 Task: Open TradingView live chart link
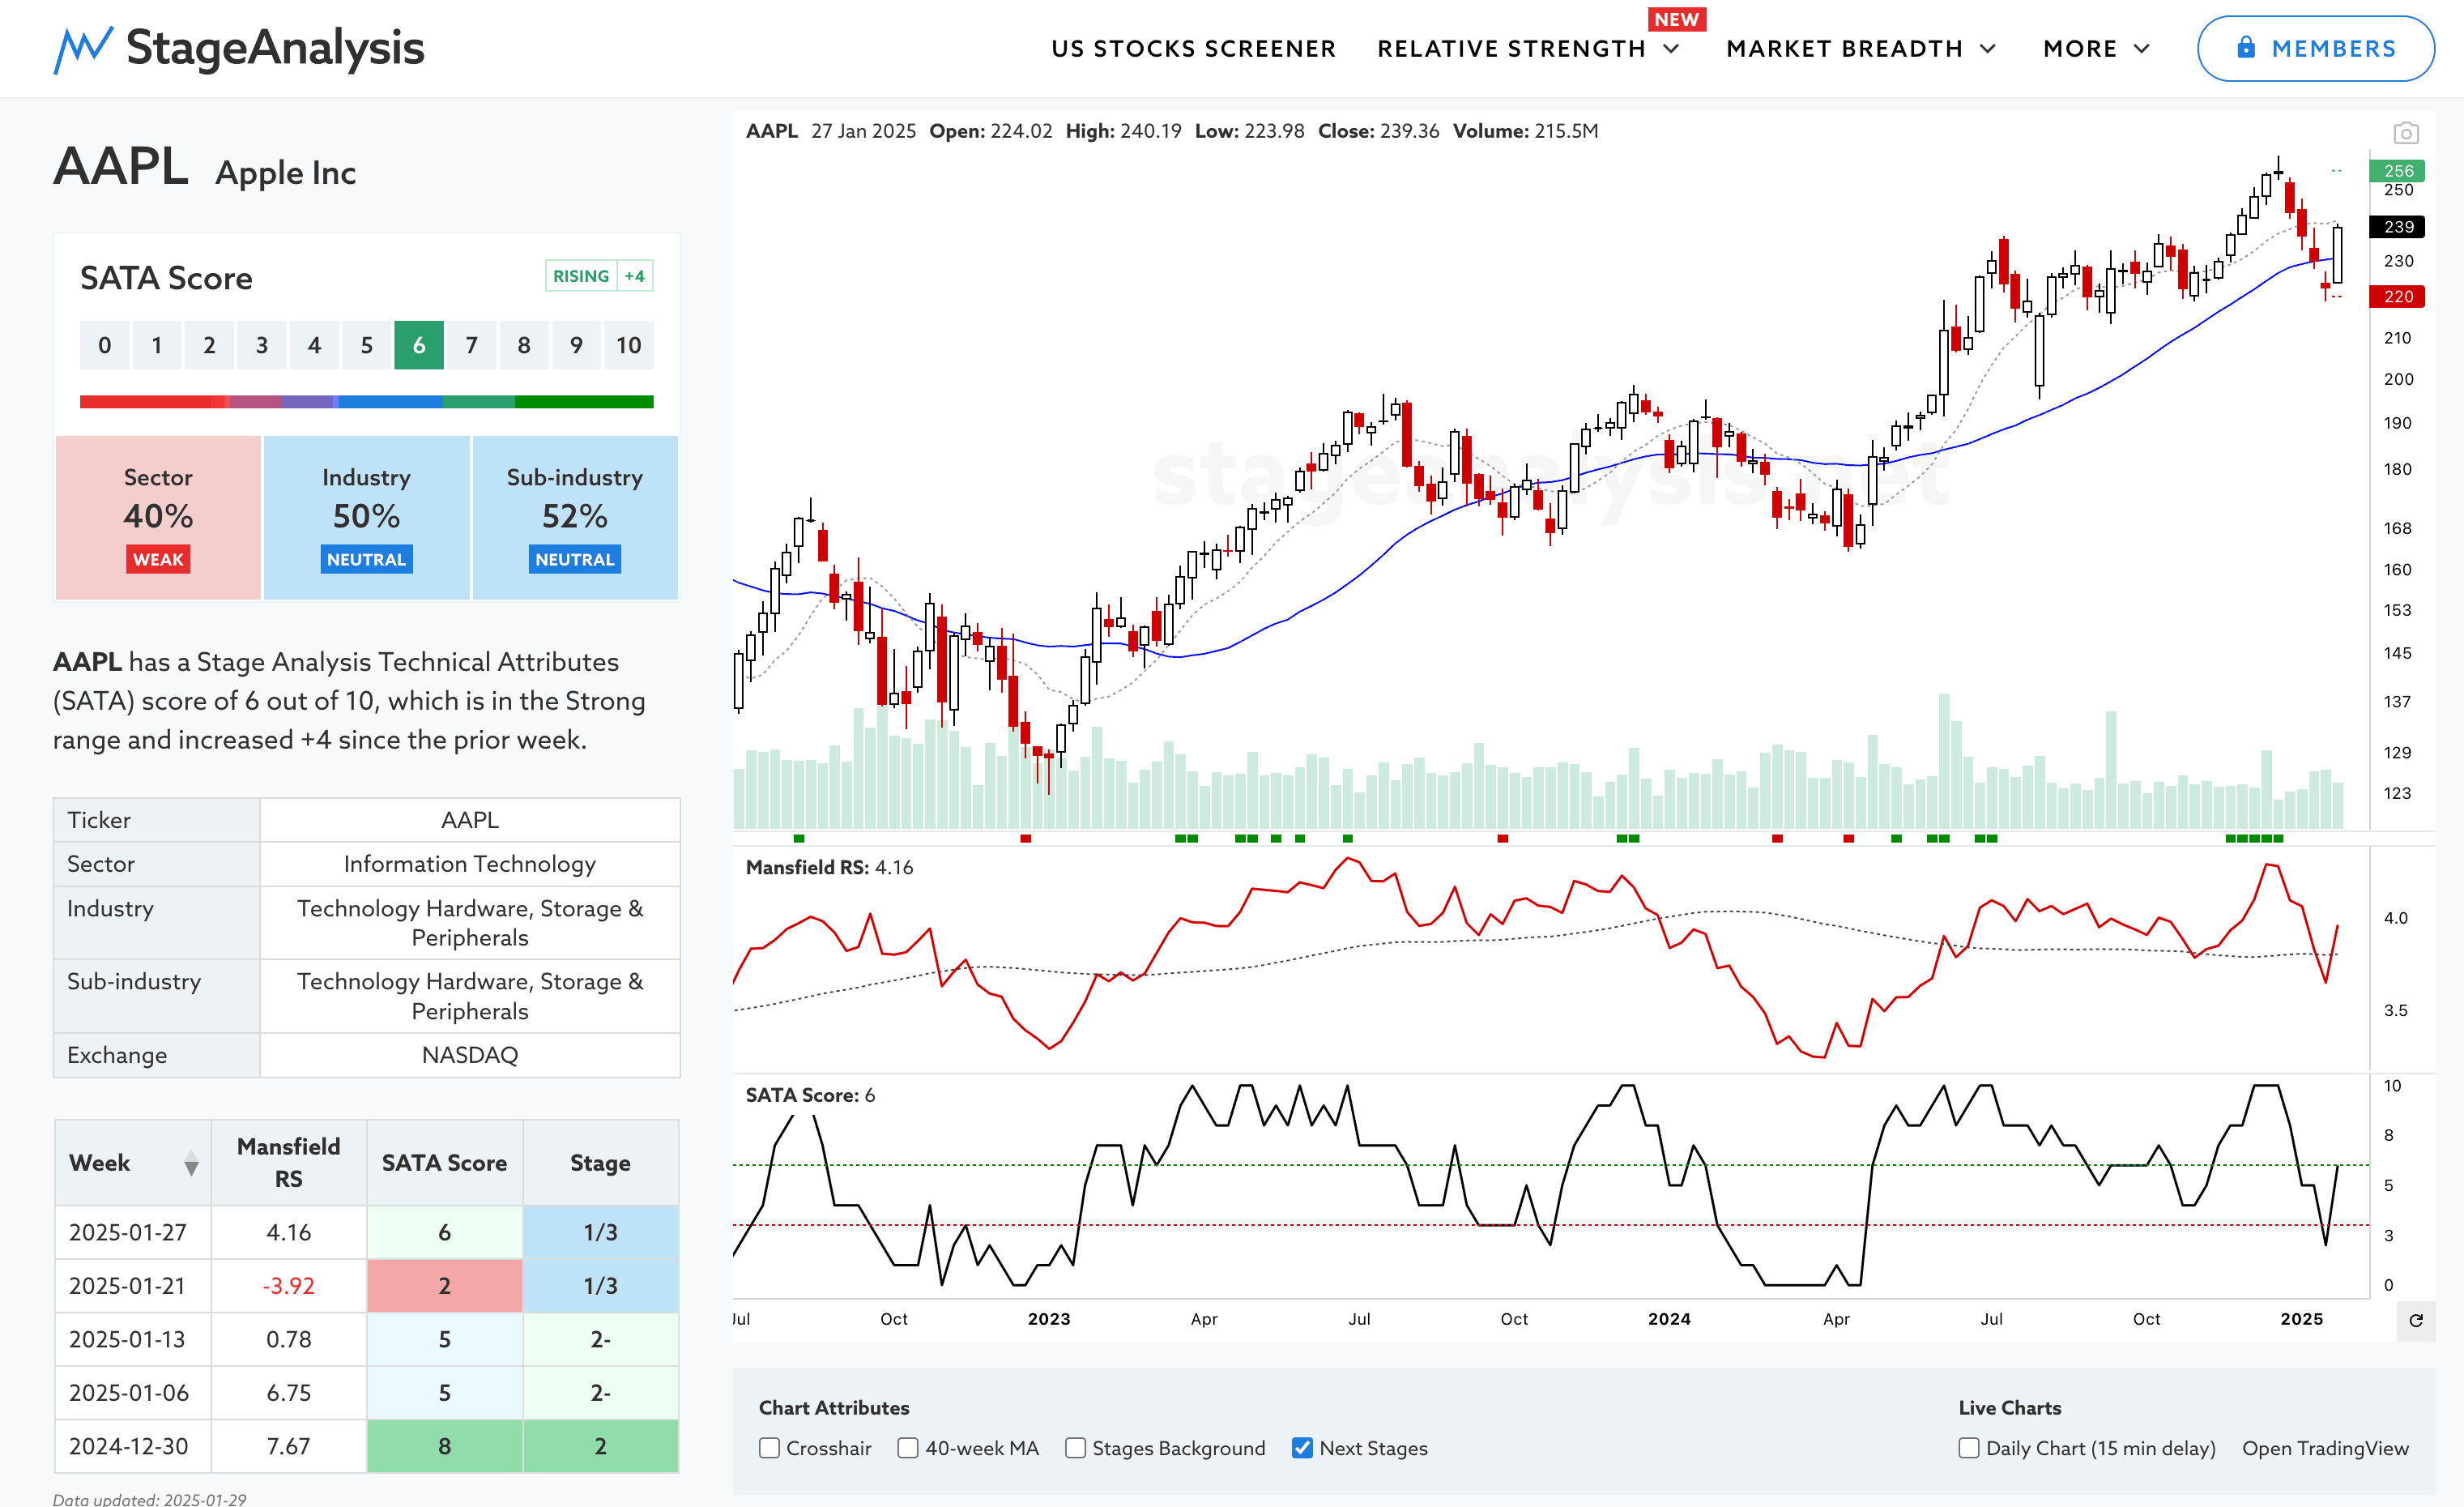pyautogui.click(x=2325, y=1448)
